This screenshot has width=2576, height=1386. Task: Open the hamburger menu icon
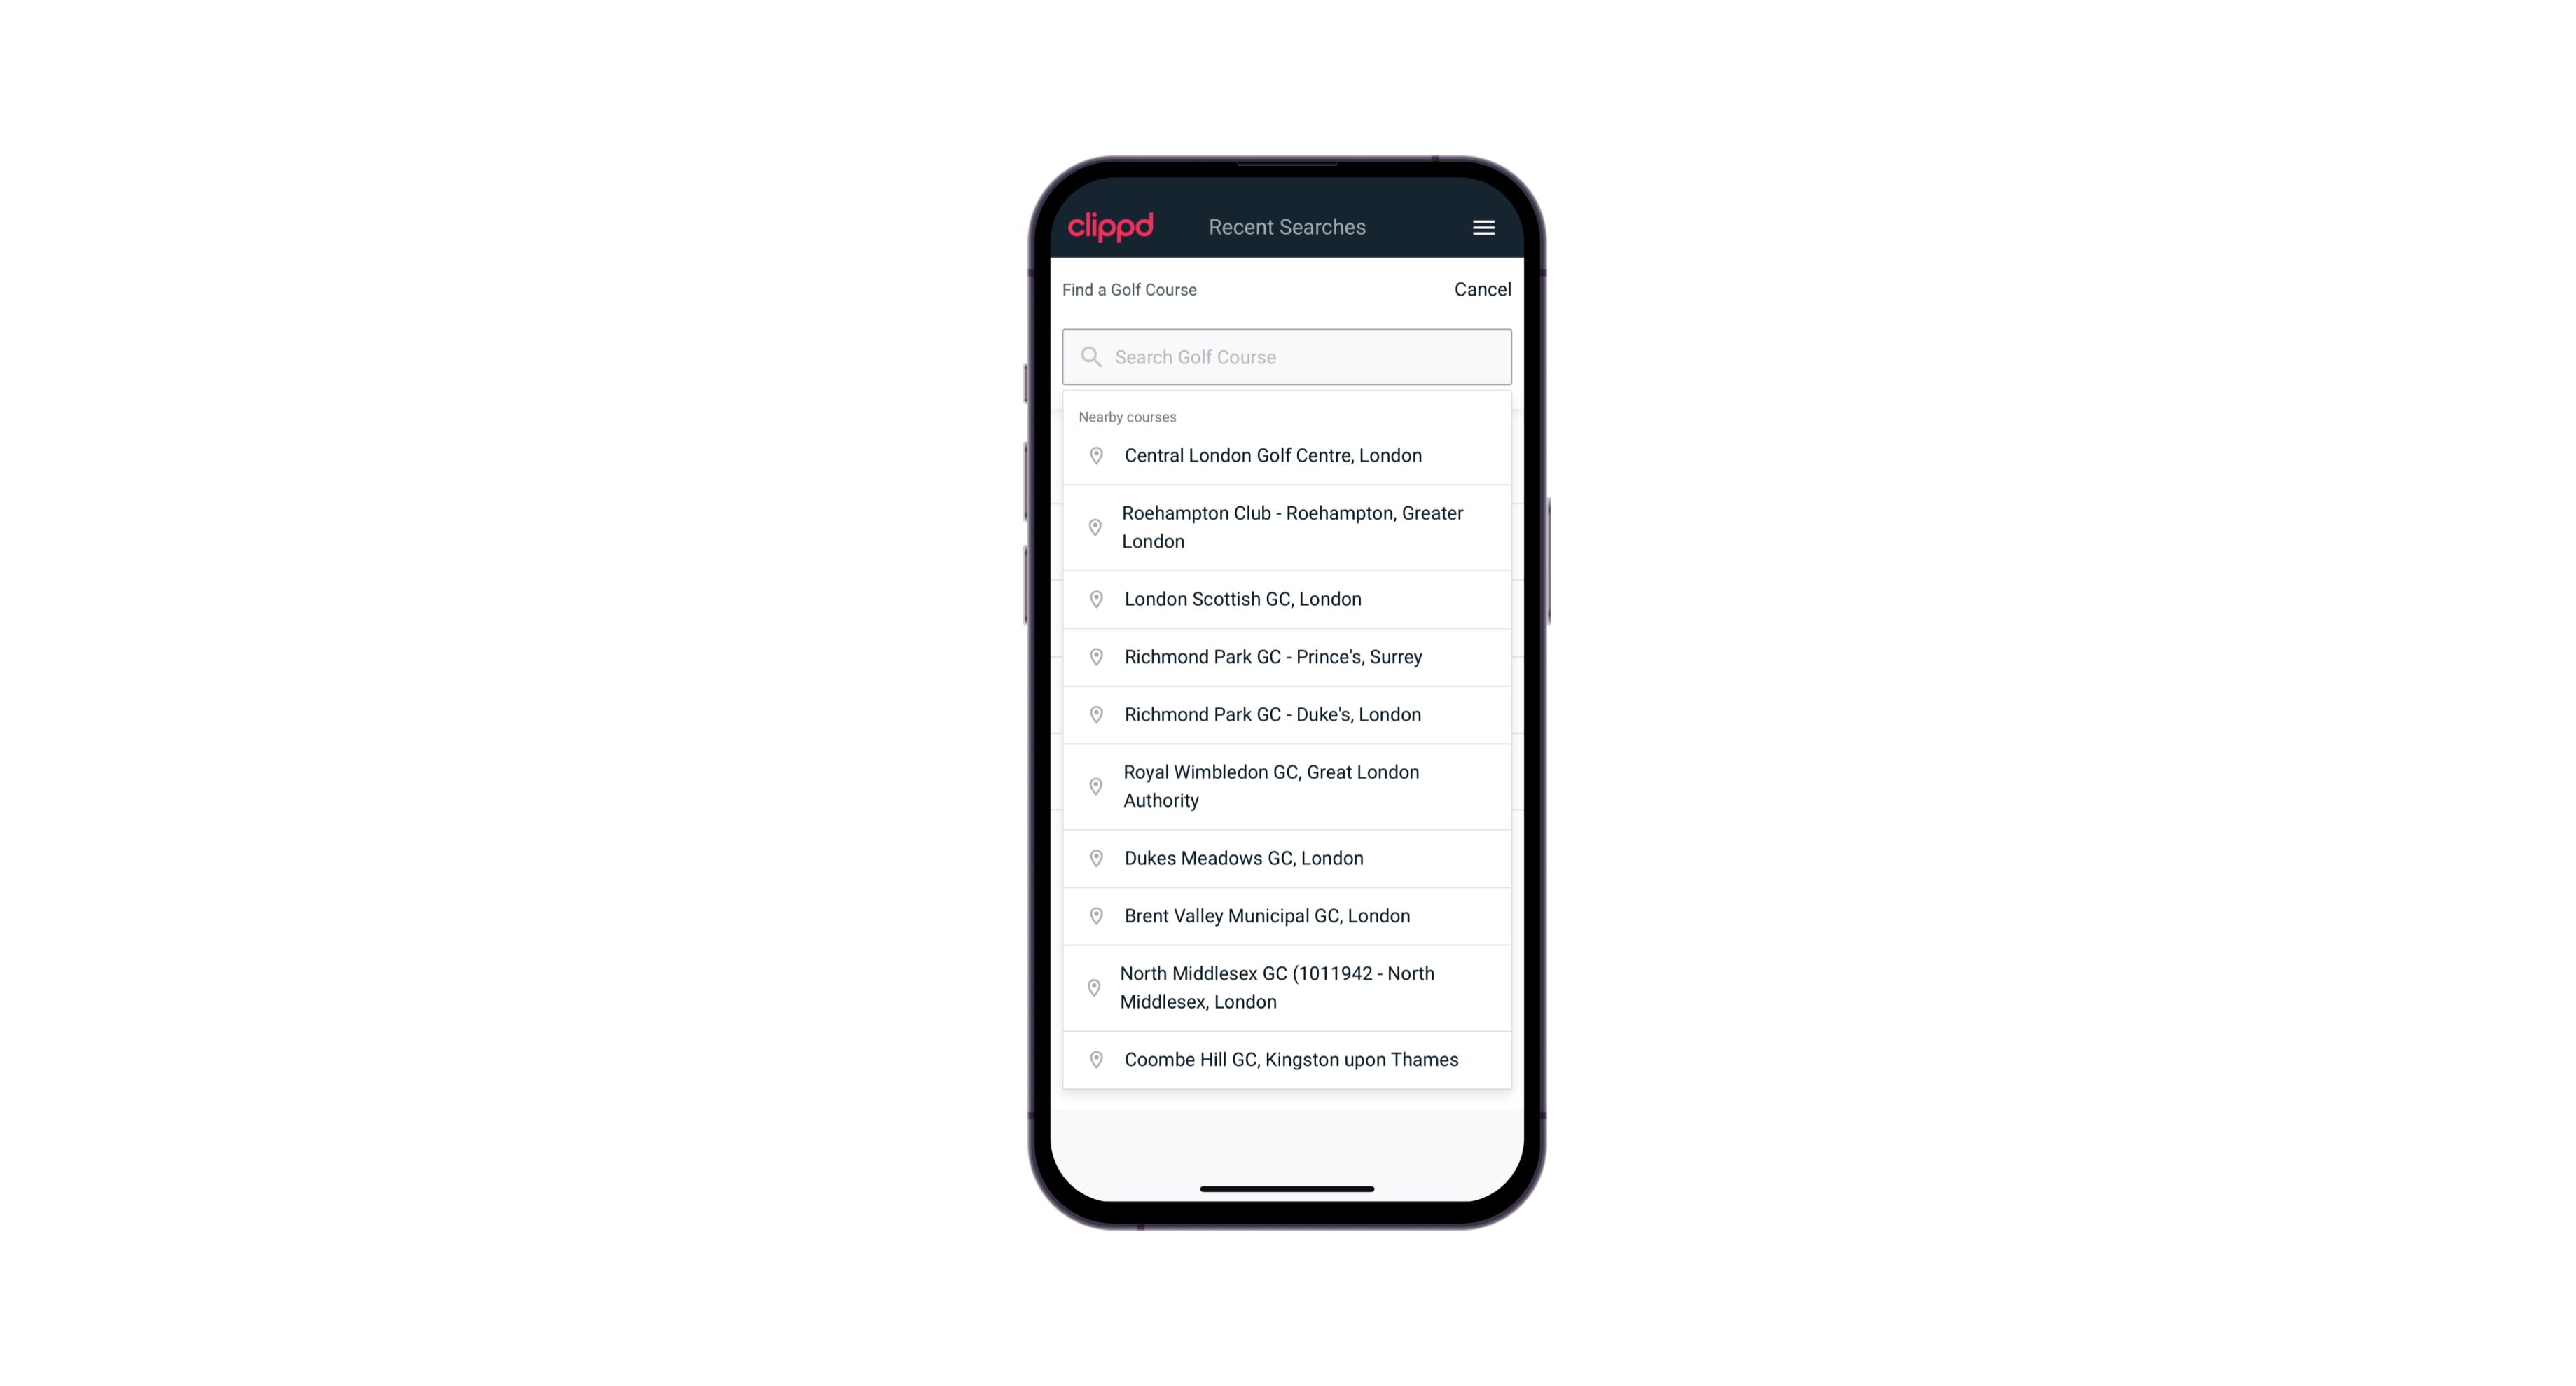point(1484,227)
